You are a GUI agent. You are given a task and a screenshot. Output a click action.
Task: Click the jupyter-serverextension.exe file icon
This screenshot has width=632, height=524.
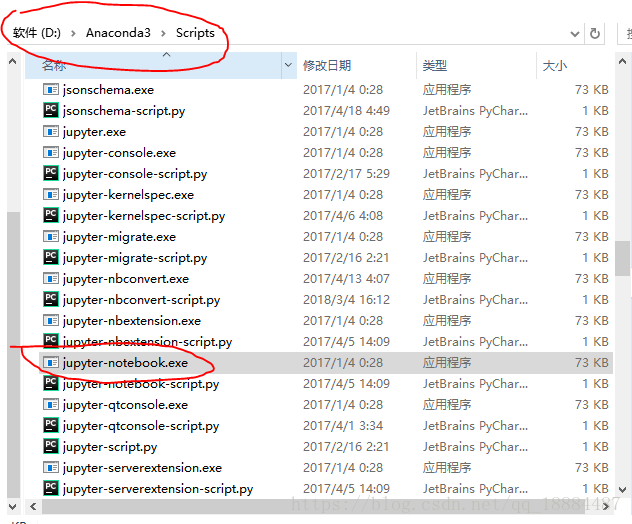click(x=51, y=468)
